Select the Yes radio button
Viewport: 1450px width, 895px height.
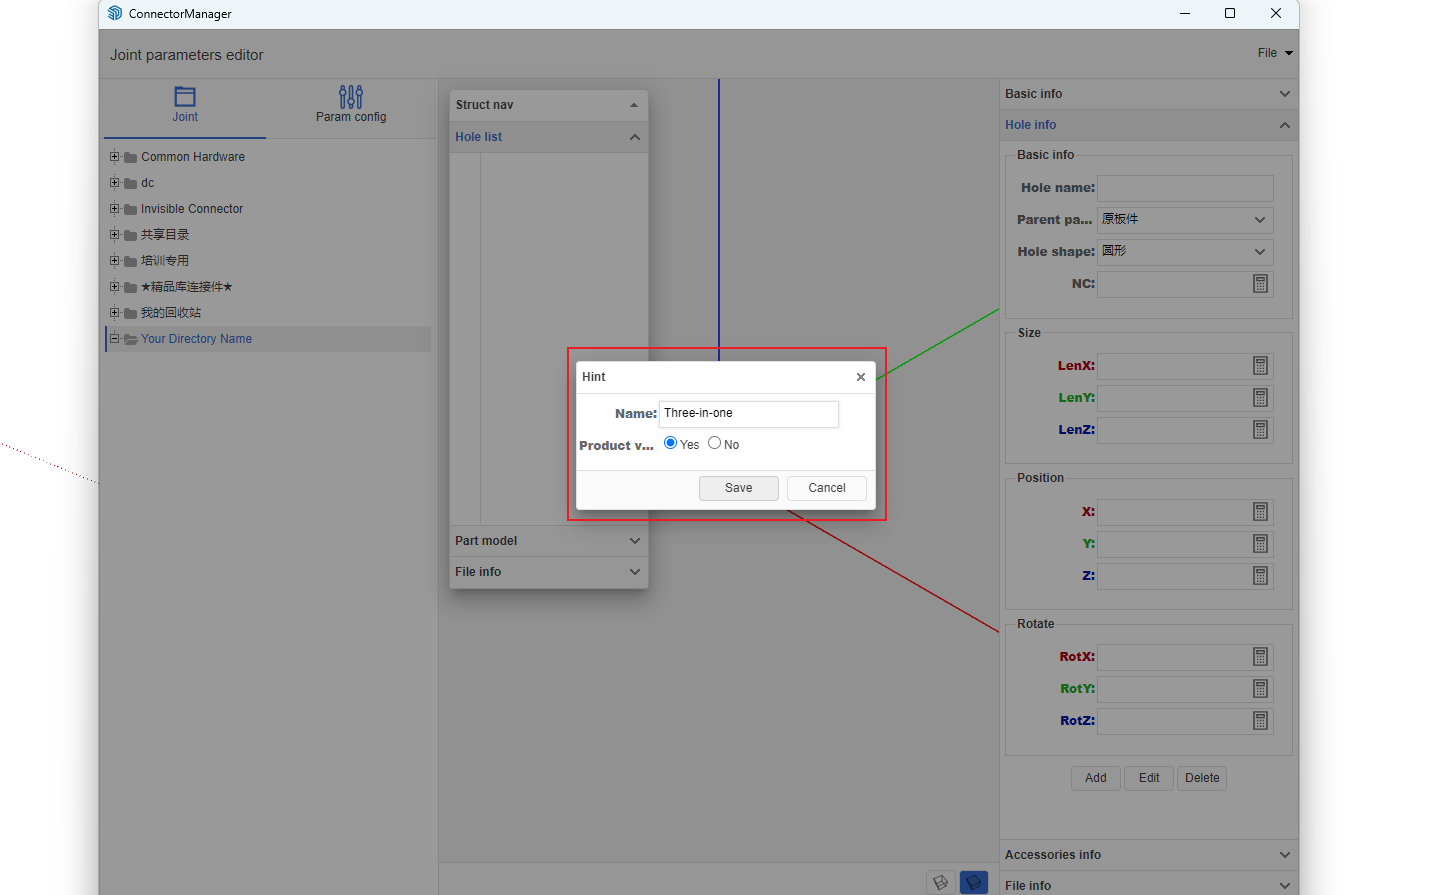click(670, 443)
